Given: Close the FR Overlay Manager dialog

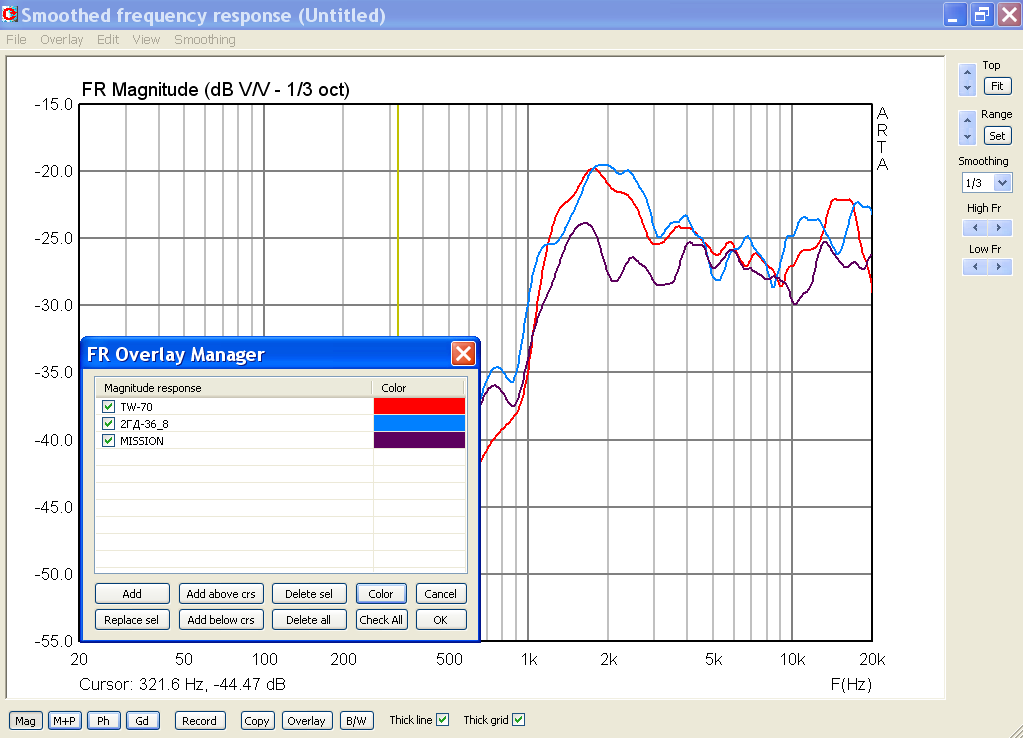Looking at the screenshot, I should [463, 354].
